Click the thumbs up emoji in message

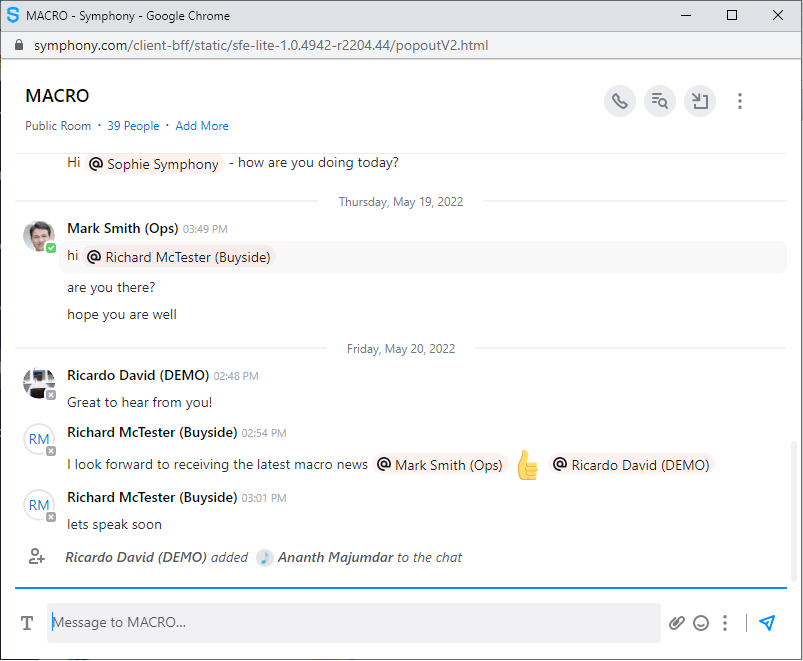527,465
